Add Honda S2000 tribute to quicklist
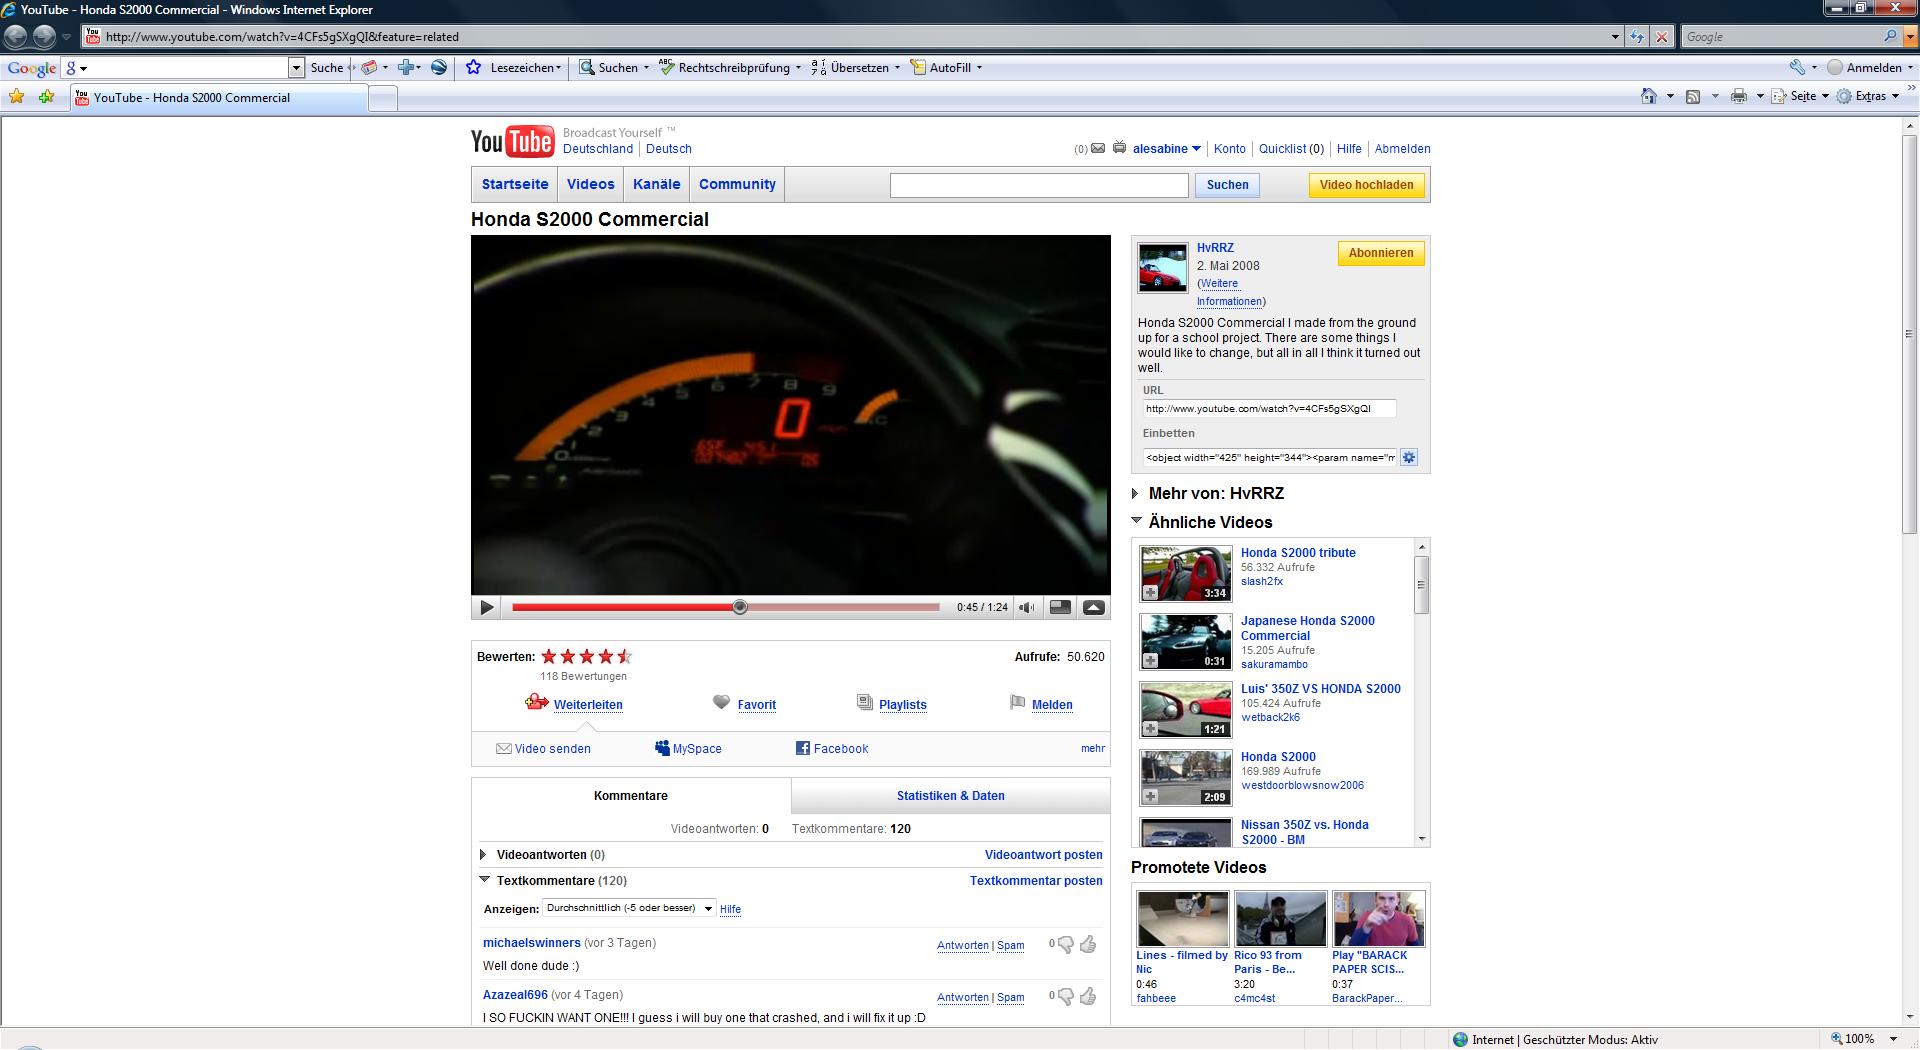1920x1050 pixels. (x=1151, y=593)
